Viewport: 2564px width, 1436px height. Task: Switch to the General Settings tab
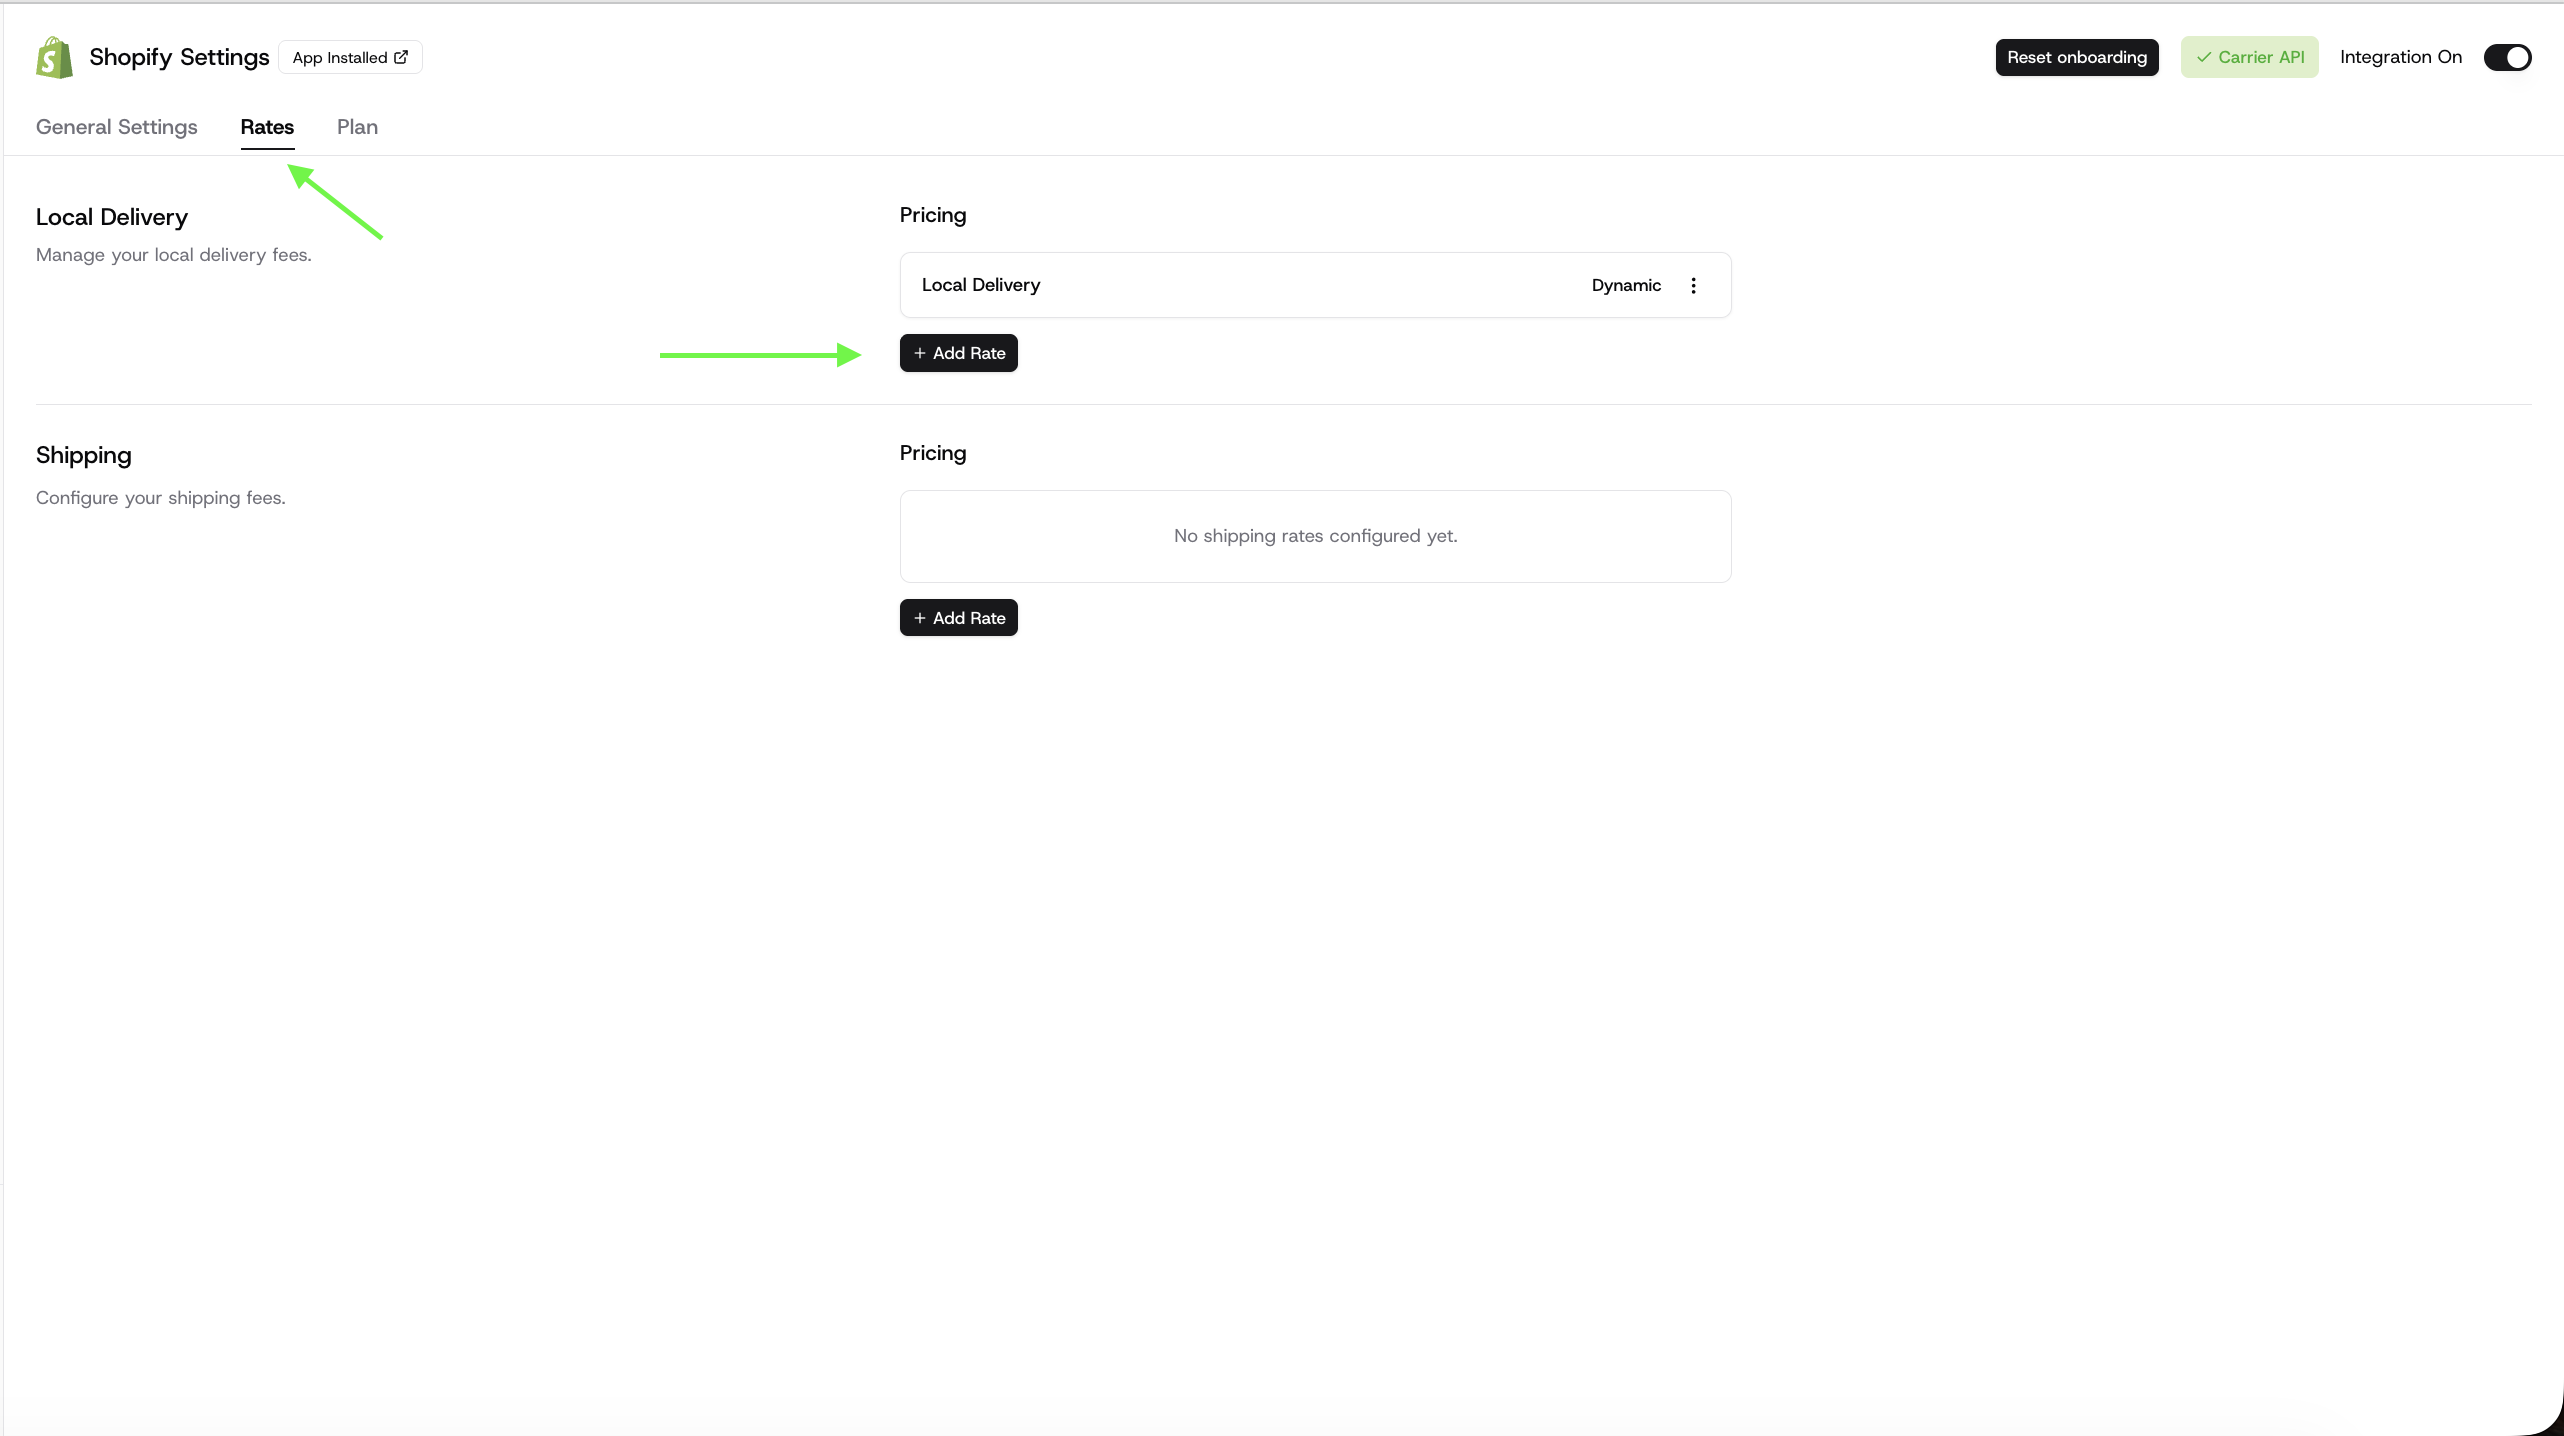pos(117,127)
